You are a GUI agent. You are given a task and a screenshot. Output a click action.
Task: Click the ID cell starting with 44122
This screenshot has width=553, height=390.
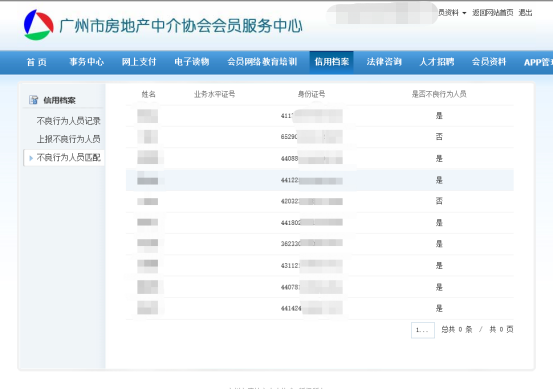click(311, 180)
